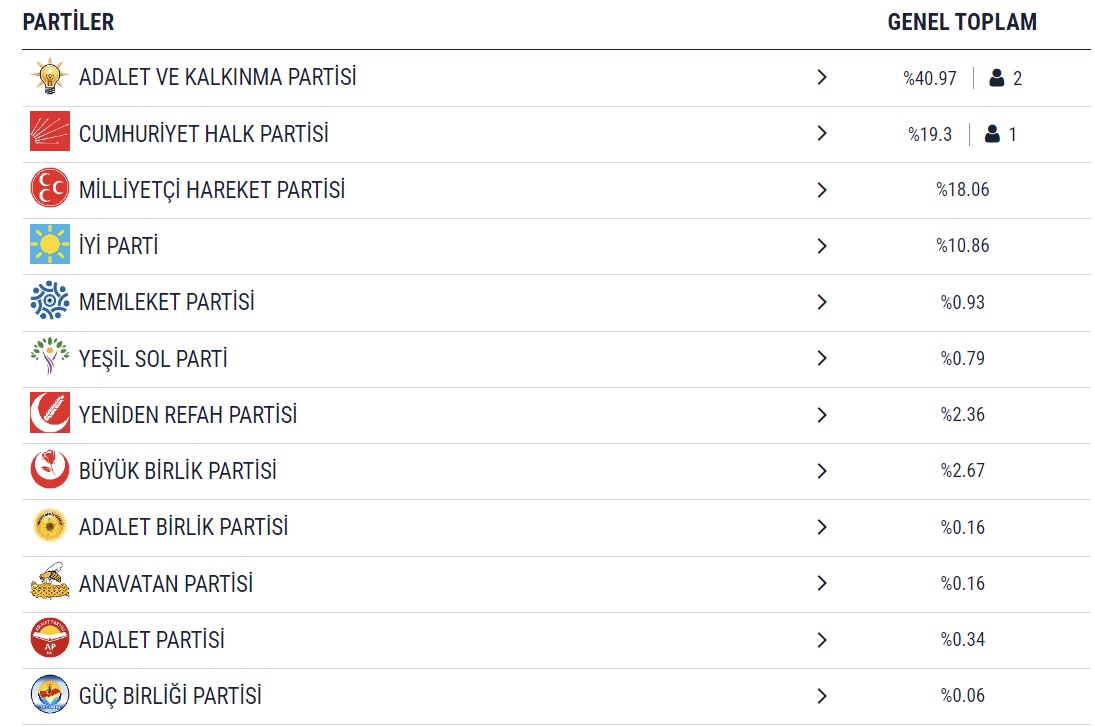Click the Cumhuriyet Halk Partisi red logo

point(49,133)
